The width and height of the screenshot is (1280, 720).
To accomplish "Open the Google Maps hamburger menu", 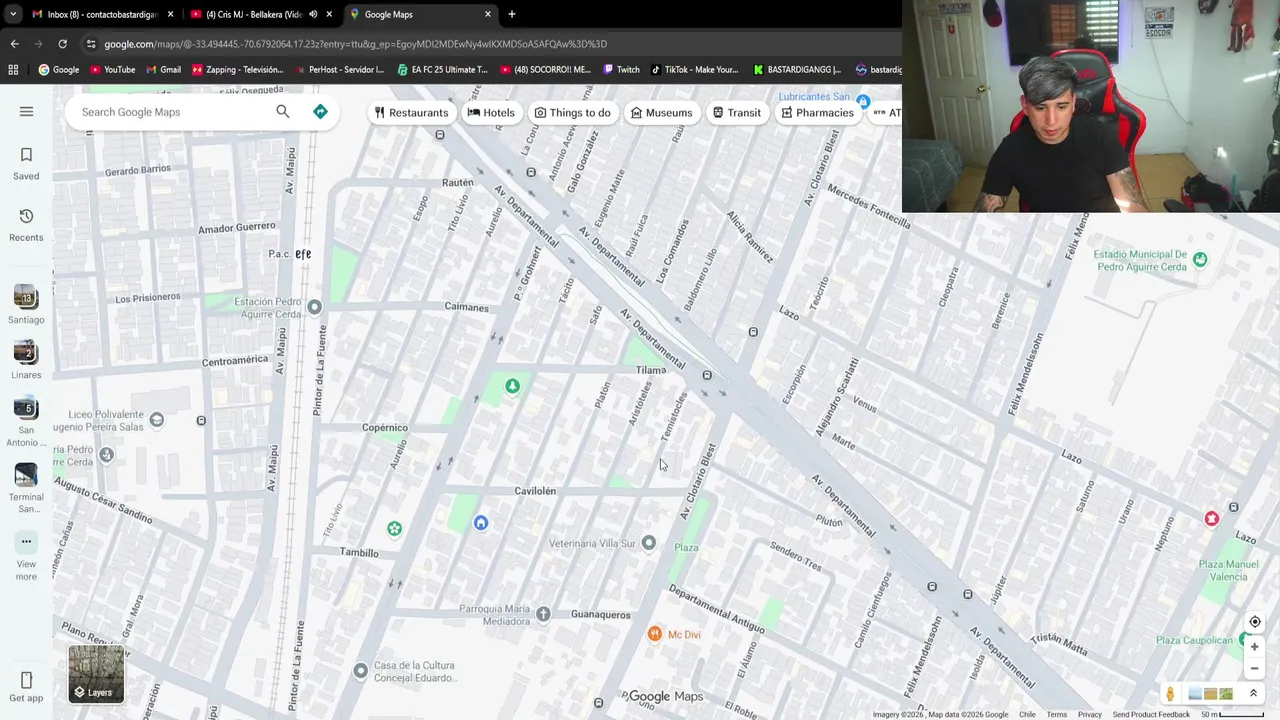I will coord(26,111).
